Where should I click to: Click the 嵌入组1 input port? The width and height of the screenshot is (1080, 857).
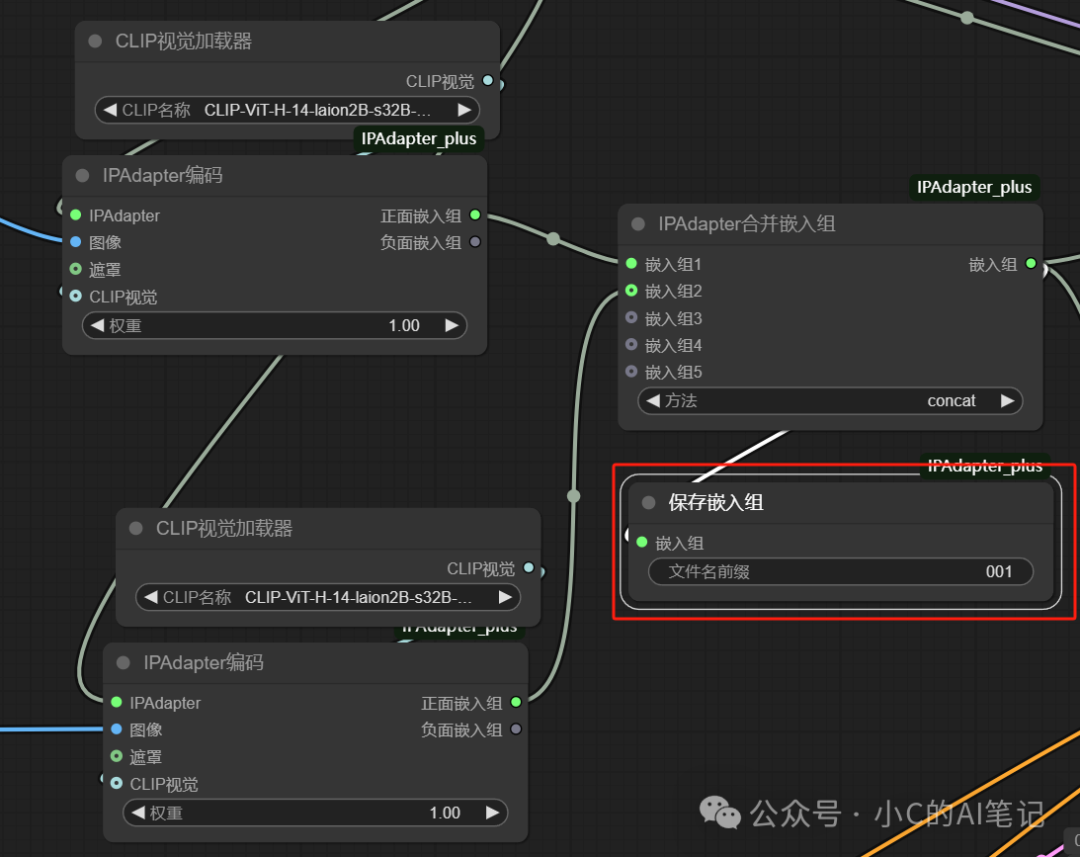tap(631, 263)
